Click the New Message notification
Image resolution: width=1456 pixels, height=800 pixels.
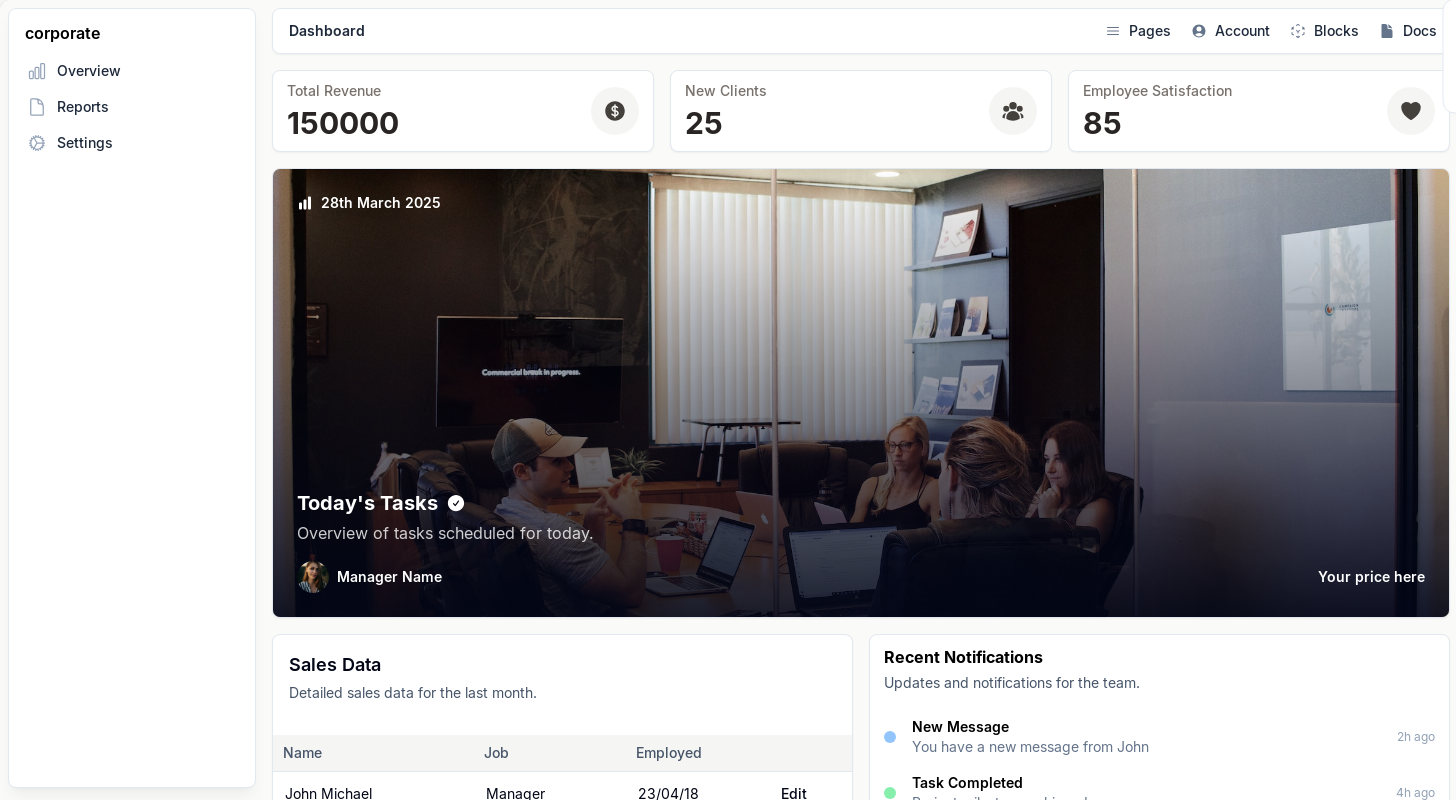(1159, 737)
